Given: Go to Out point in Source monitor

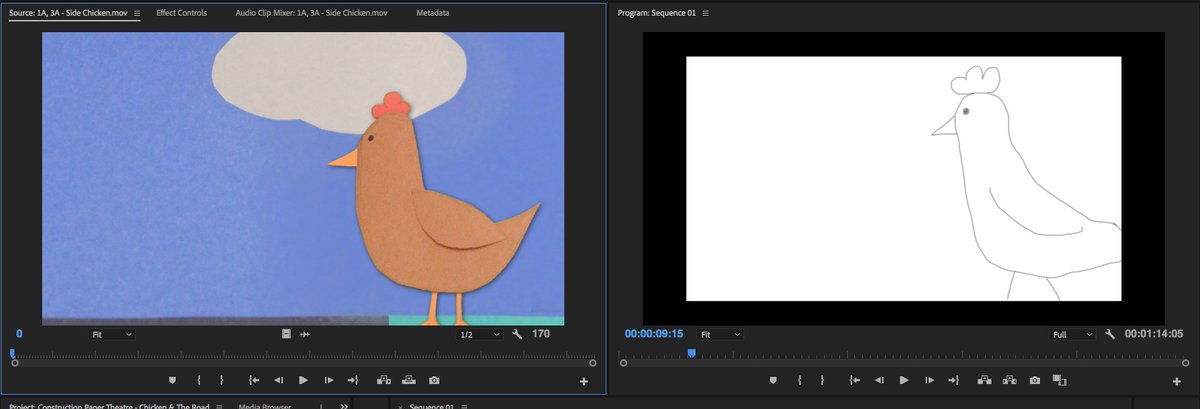Looking at the screenshot, I should tap(352, 380).
